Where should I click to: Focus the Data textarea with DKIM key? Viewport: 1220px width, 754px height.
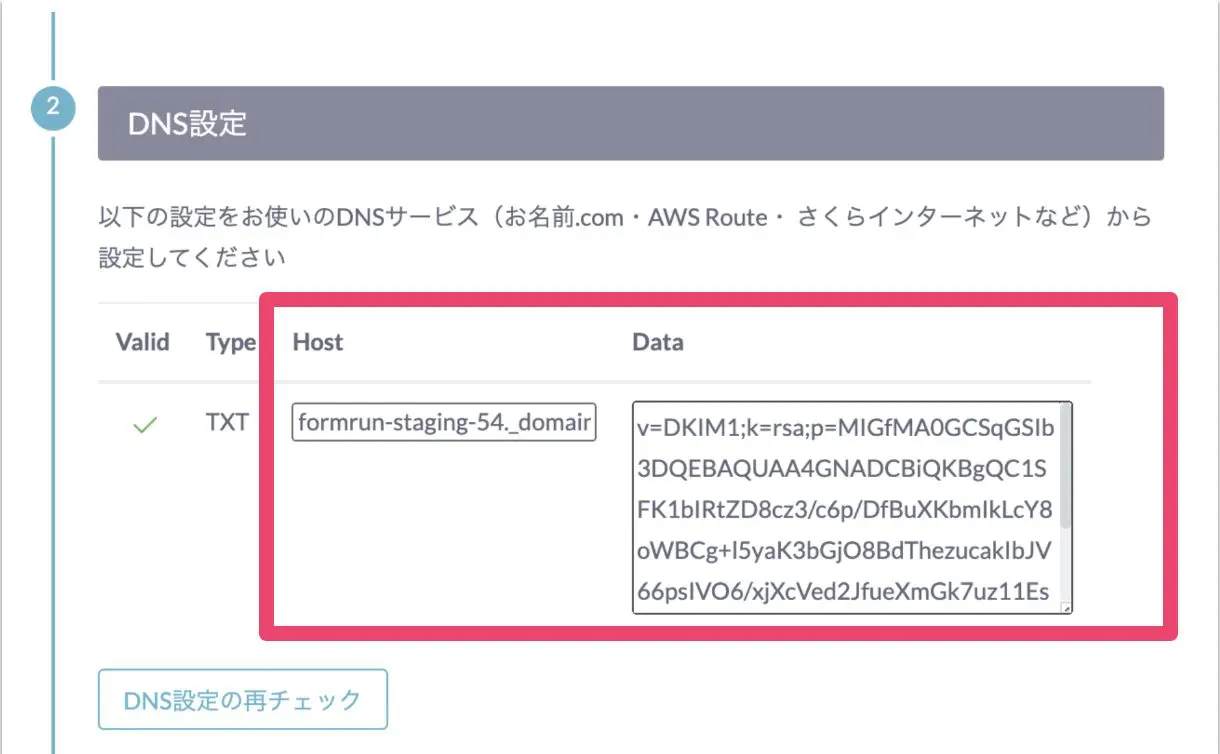852,508
